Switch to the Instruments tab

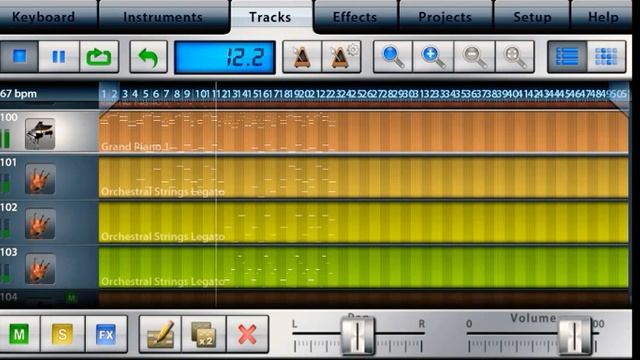[163, 17]
